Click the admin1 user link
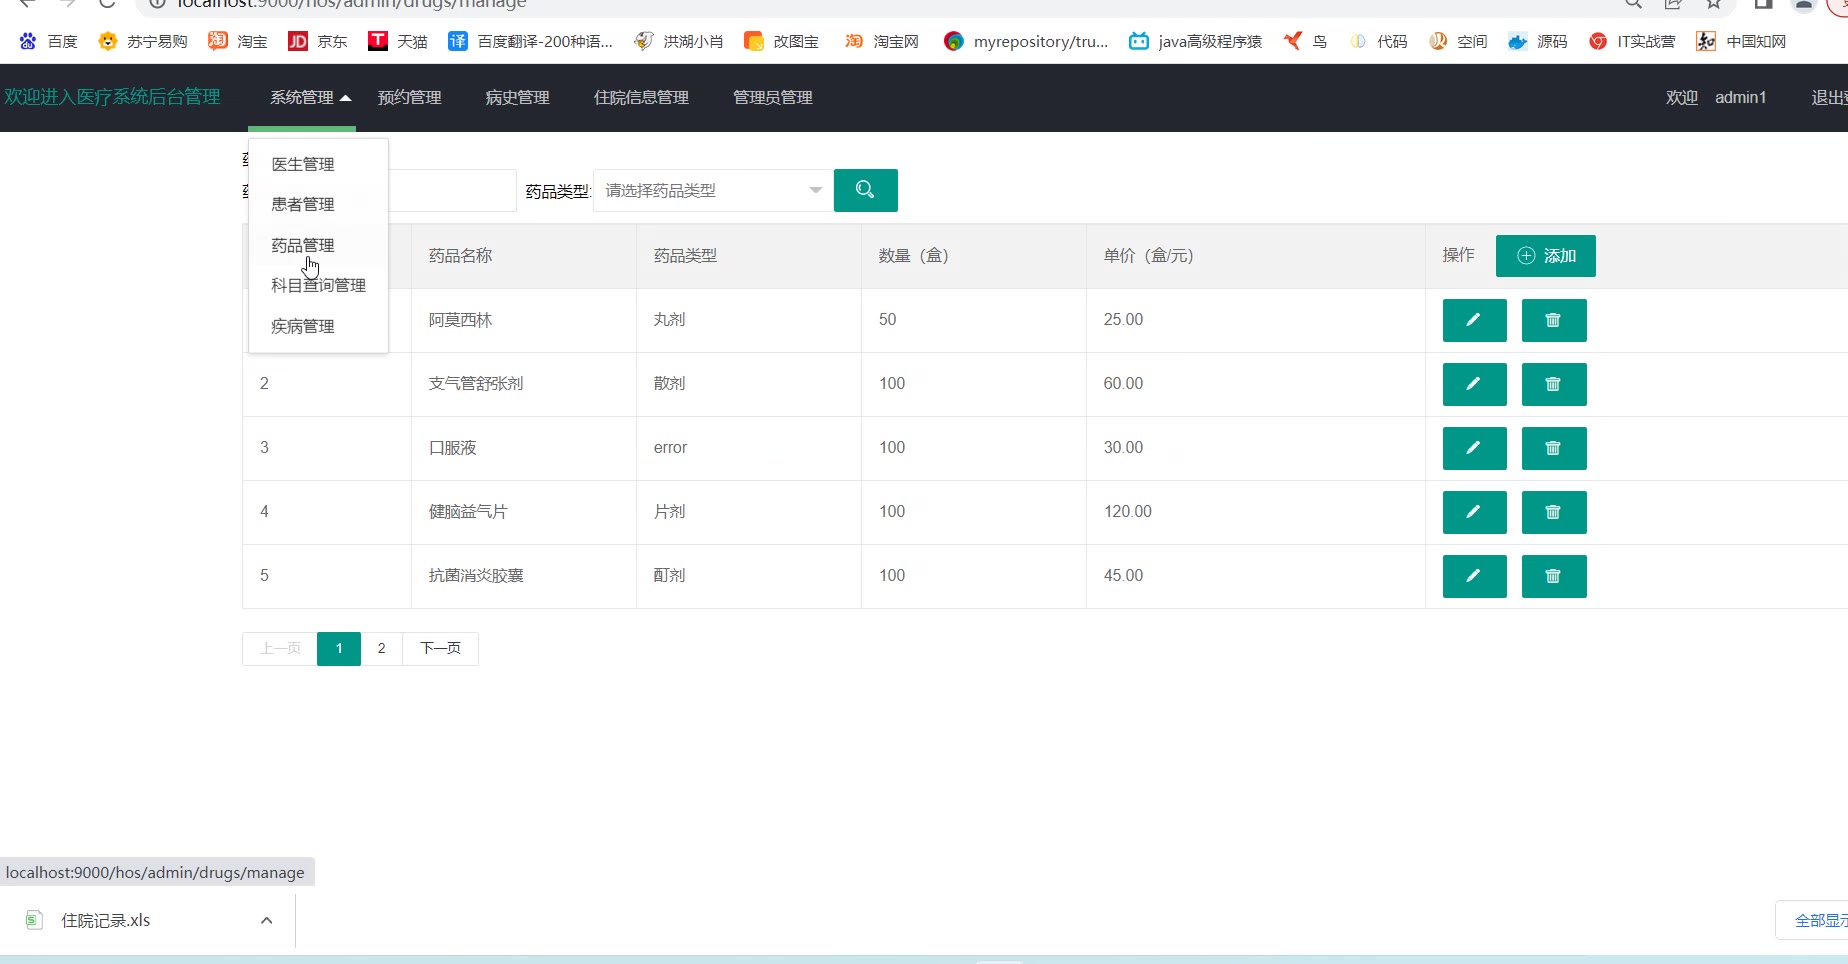The height and width of the screenshot is (964, 1848). click(x=1740, y=97)
